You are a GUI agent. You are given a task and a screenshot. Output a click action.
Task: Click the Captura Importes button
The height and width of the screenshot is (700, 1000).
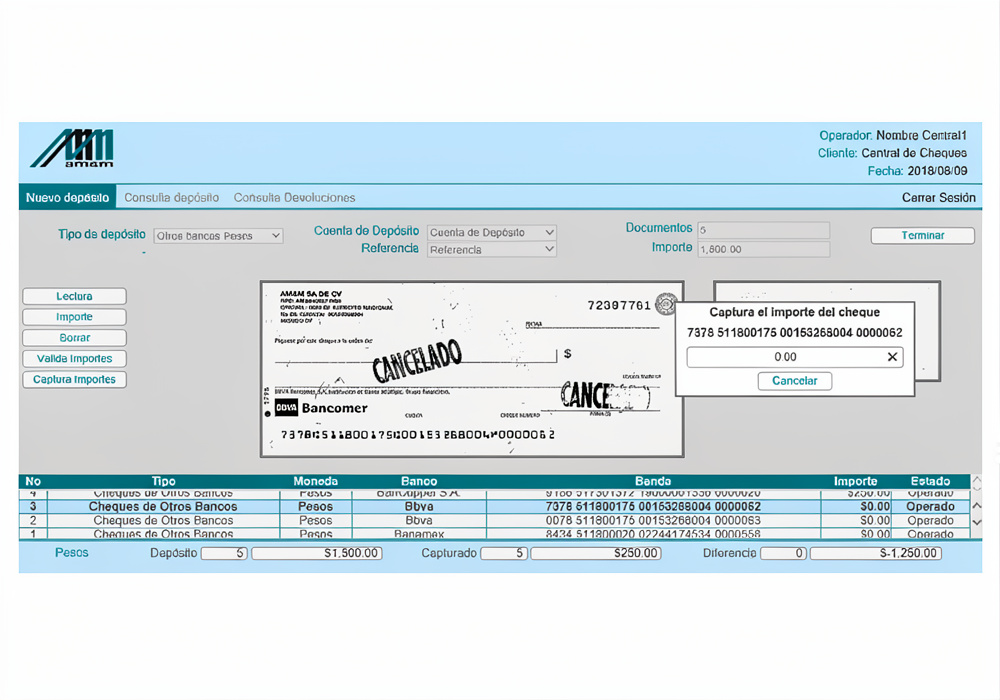[x=75, y=379]
